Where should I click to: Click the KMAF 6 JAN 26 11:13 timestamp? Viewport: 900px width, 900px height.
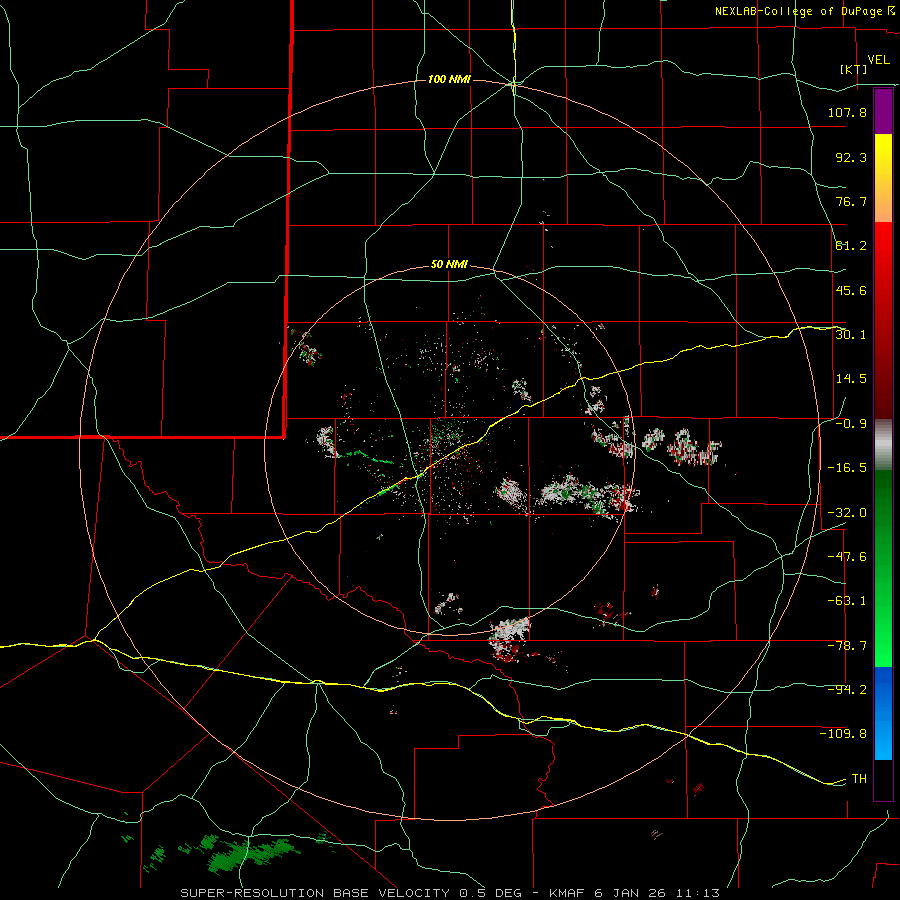[634, 893]
